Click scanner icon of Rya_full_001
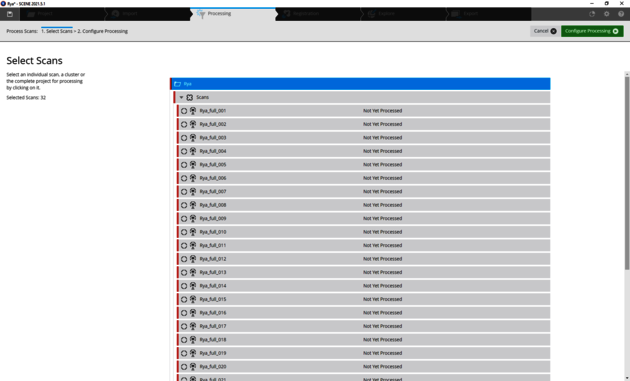 (193, 111)
